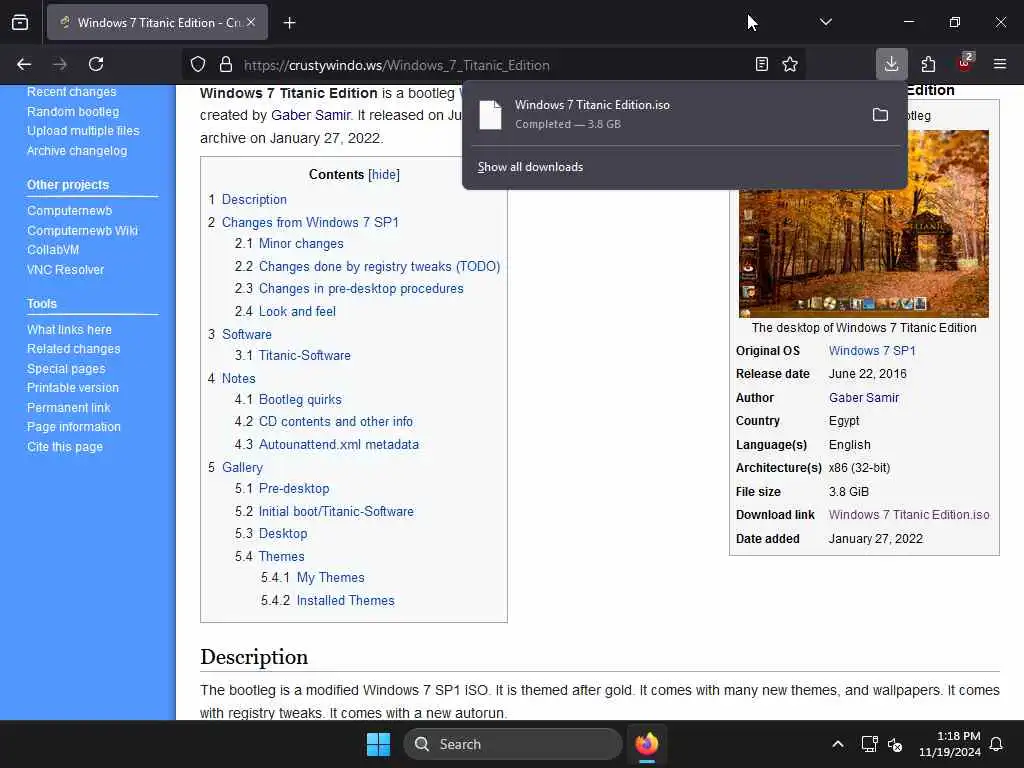This screenshot has width=1024, height=768.
Task: Bookmark this page with the star
Action: click(790, 64)
